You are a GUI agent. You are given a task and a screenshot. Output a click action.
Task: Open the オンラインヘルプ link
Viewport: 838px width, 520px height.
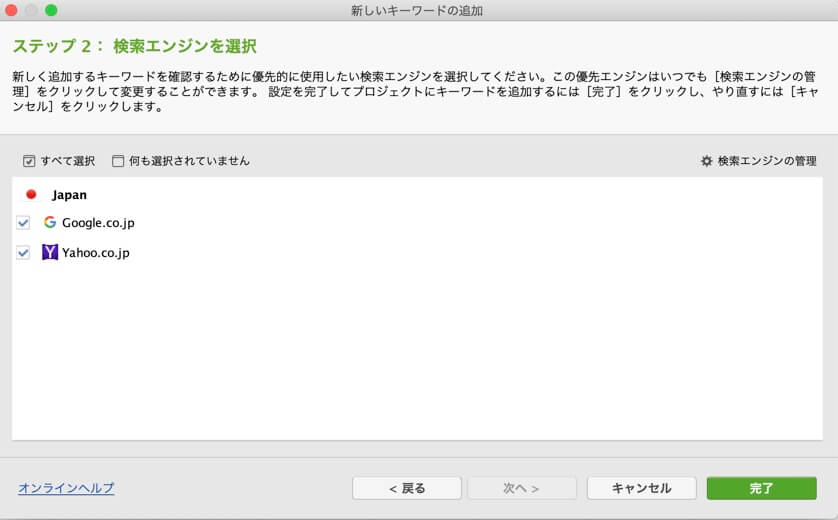pyautogui.click(x=66, y=488)
